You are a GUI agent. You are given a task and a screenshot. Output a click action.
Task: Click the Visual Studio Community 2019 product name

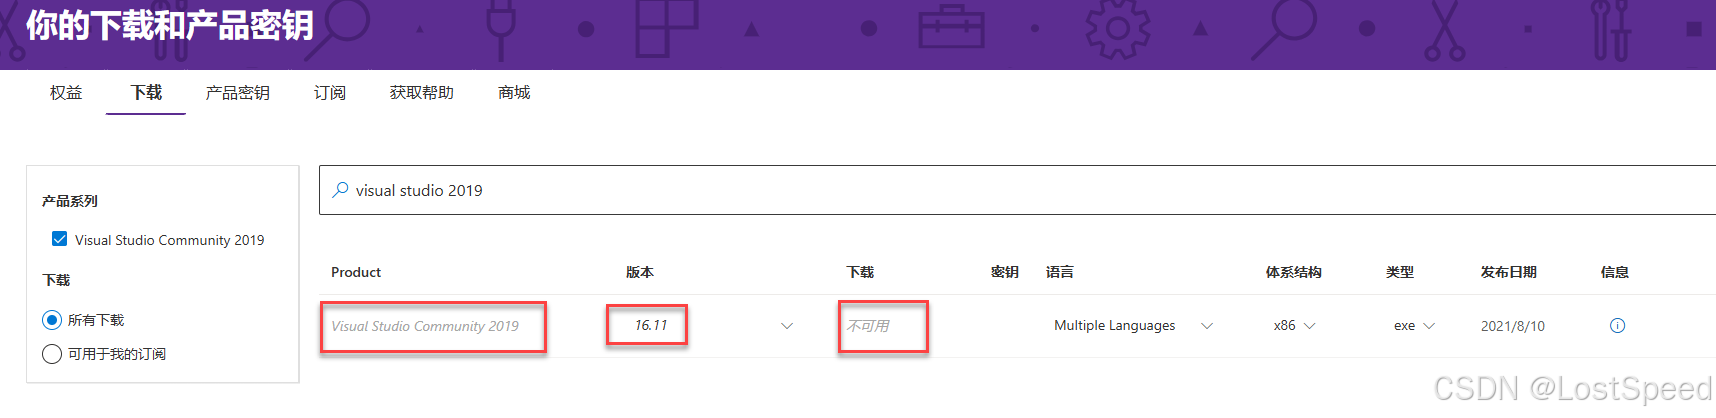[425, 326]
